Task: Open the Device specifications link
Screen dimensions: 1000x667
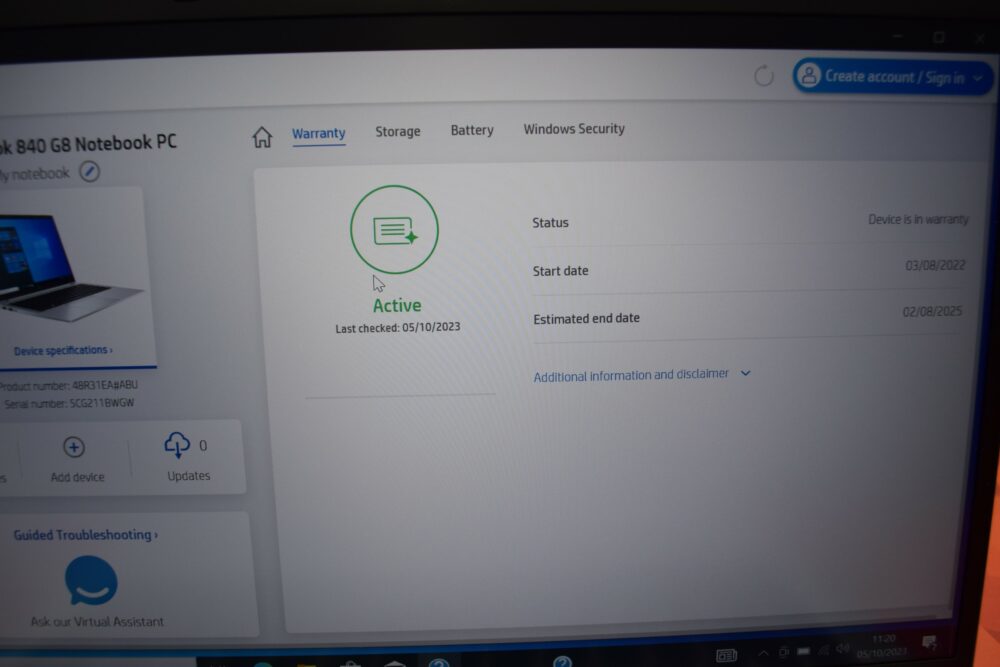Action: (x=63, y=350)
